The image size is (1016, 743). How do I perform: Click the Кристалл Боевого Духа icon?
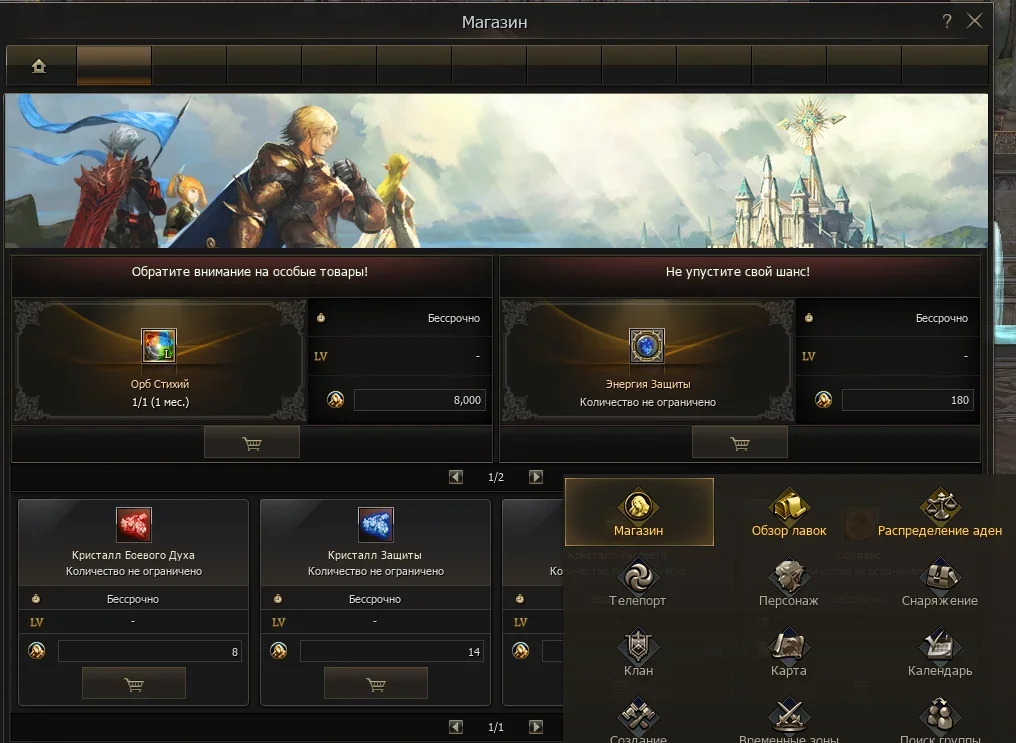133,524
